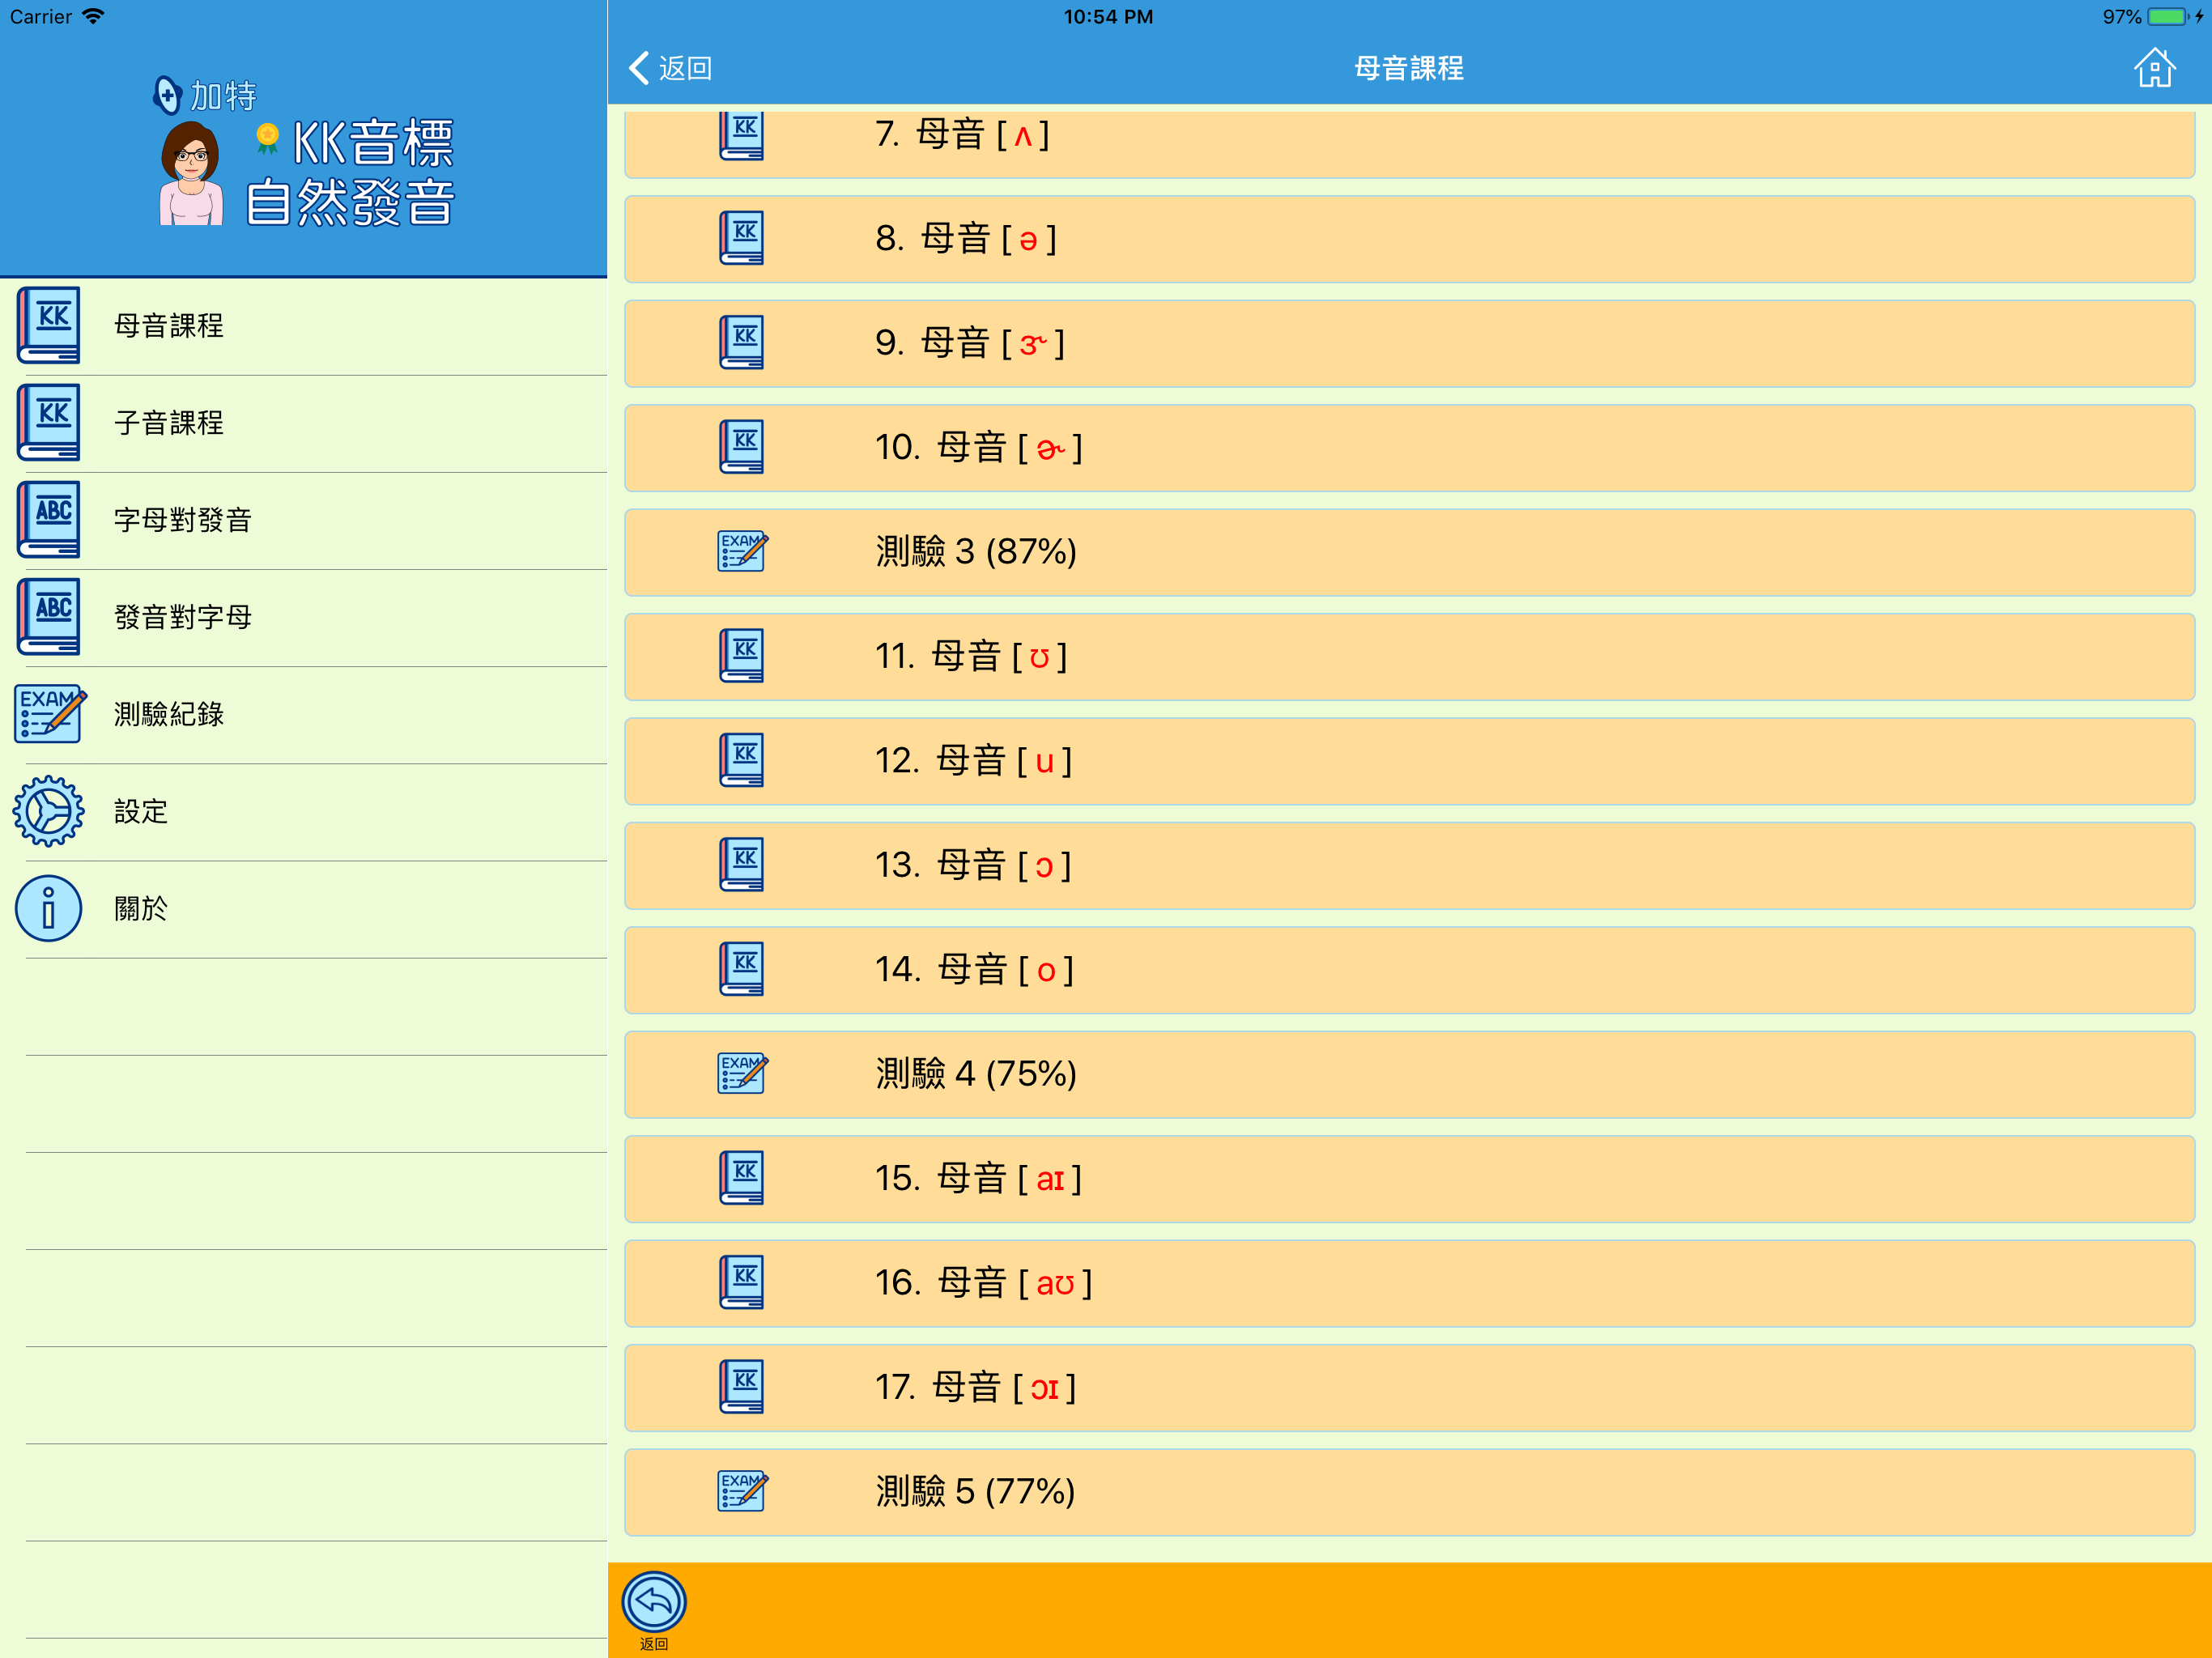Open lesson 8. 母音 [ə]
Viewport: 2212px width, 1658px height.
pyautogui.click(x=1409, y=239)
